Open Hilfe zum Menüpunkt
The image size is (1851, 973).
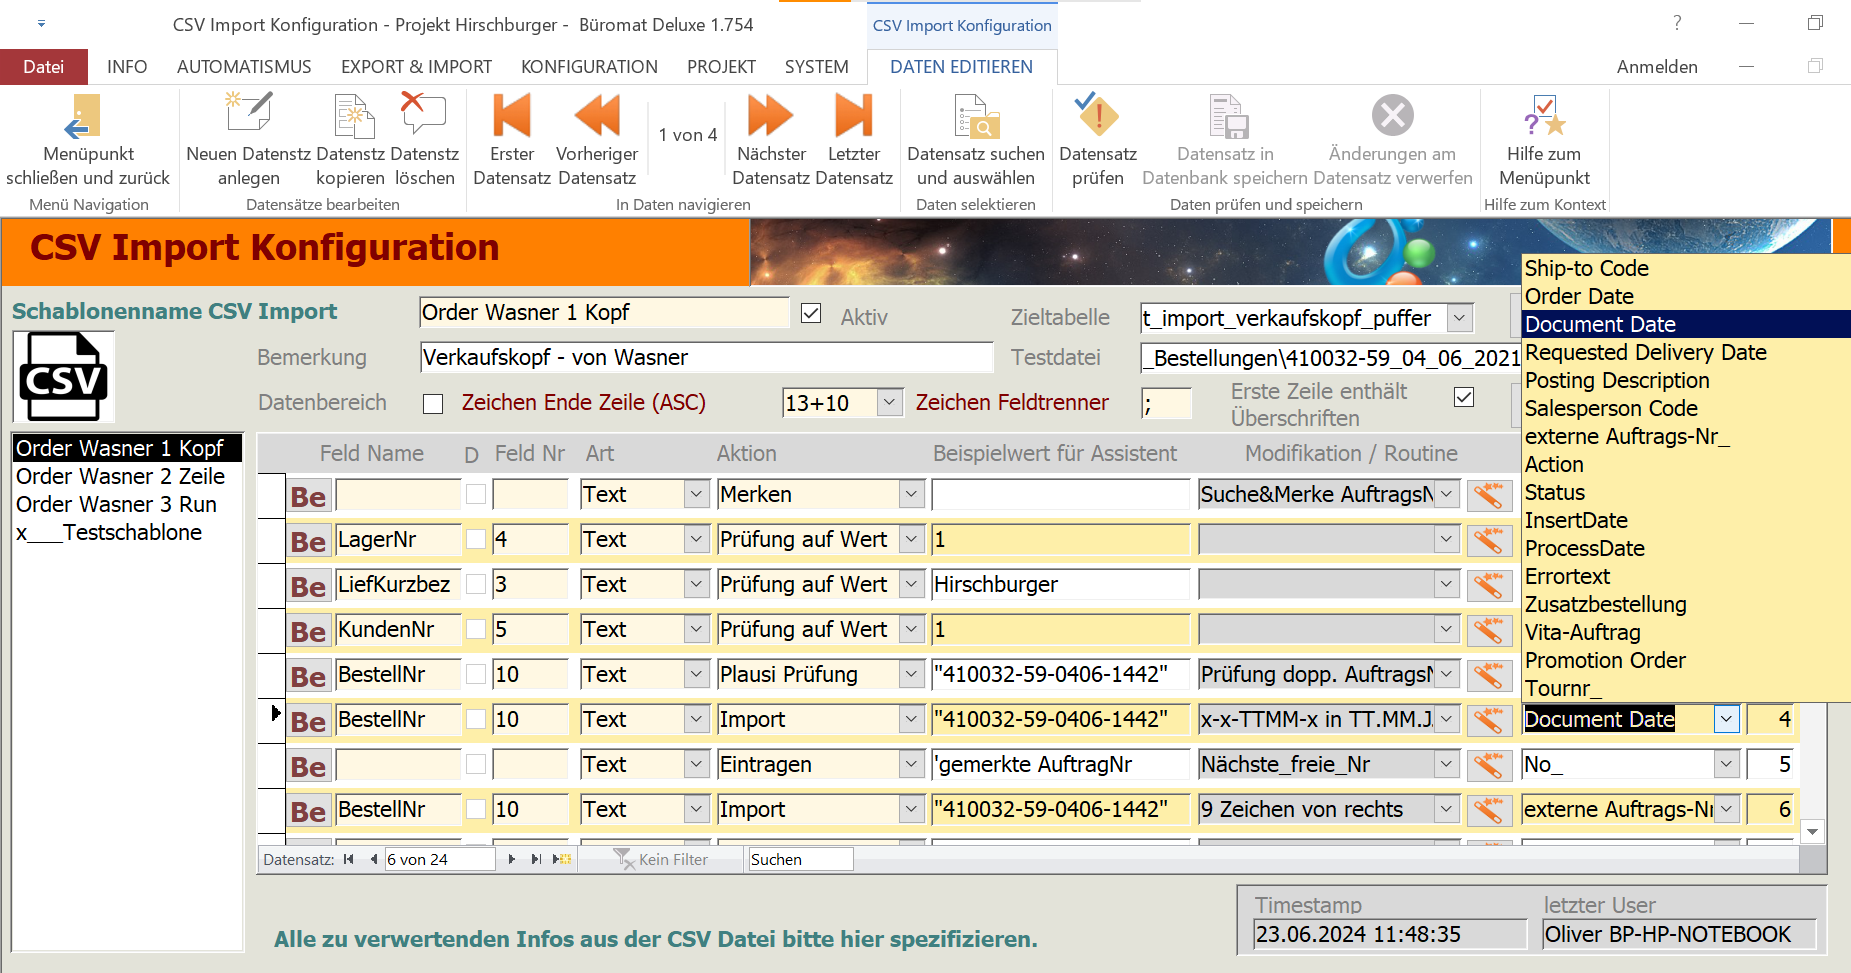coord(1544,116)
